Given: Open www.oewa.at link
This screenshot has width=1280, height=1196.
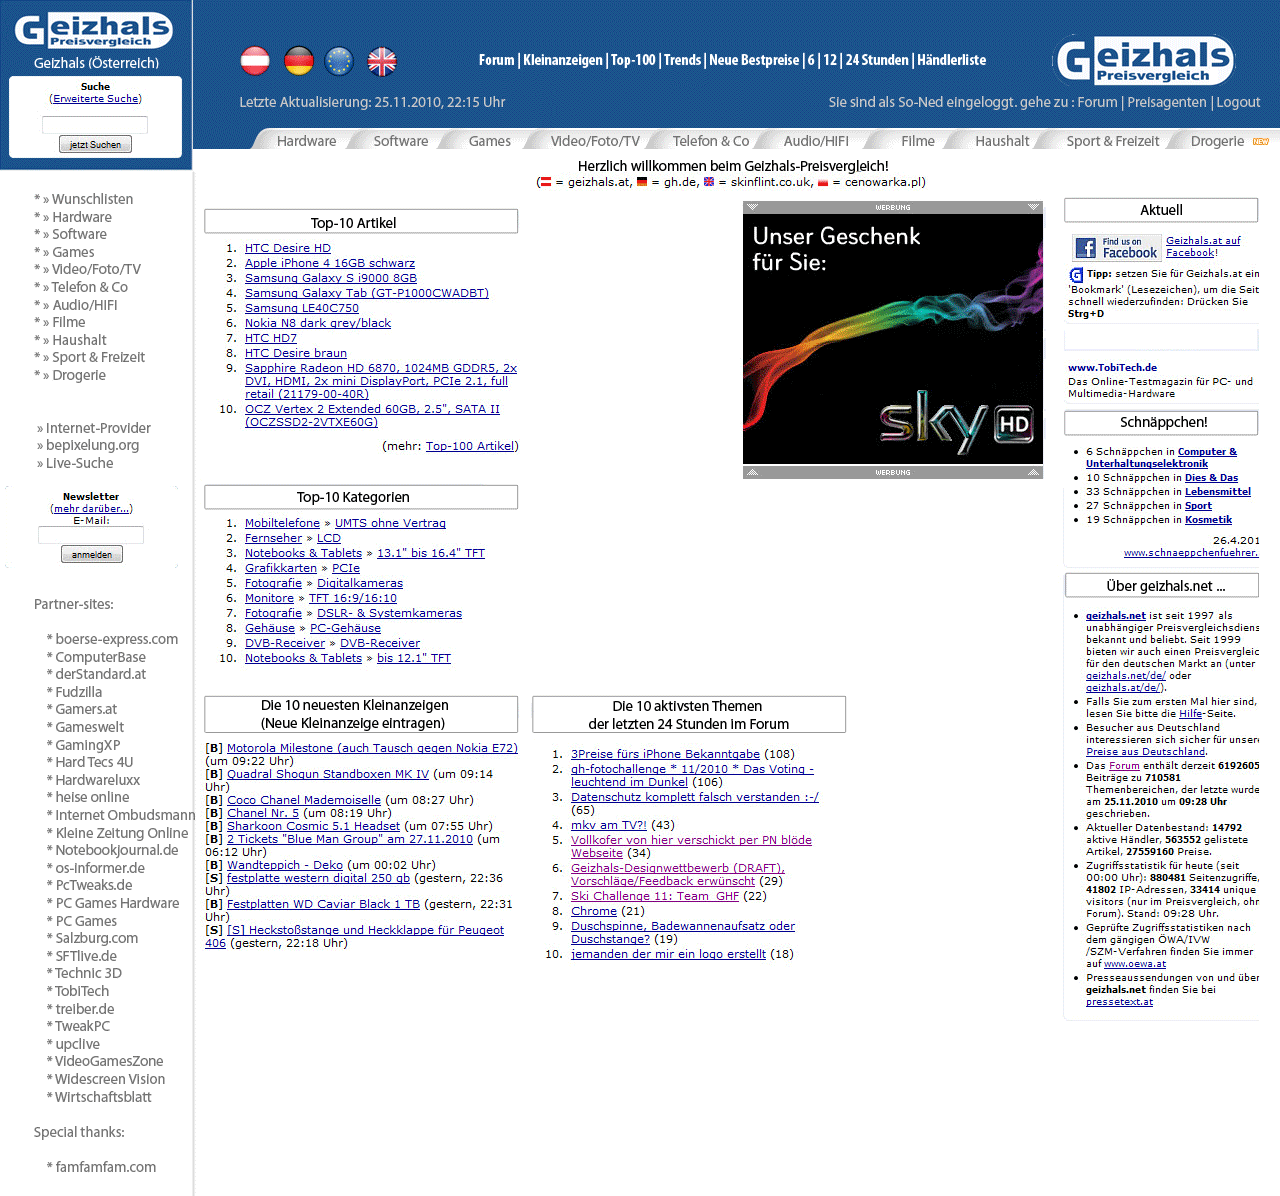Looking at the screenshot, I should (x=1135, y=964).
